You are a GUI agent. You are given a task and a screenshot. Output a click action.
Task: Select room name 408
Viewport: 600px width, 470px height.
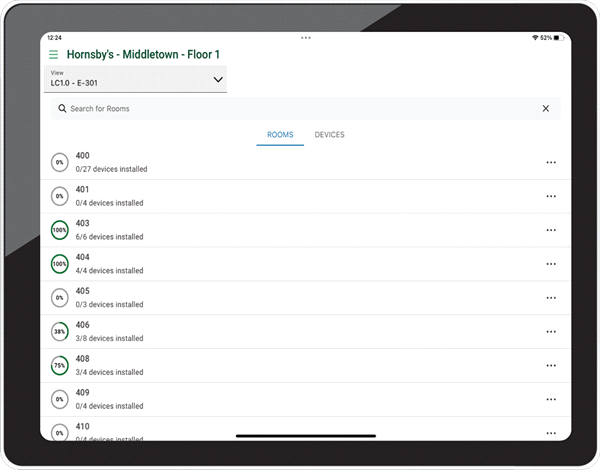coord(82,359)
